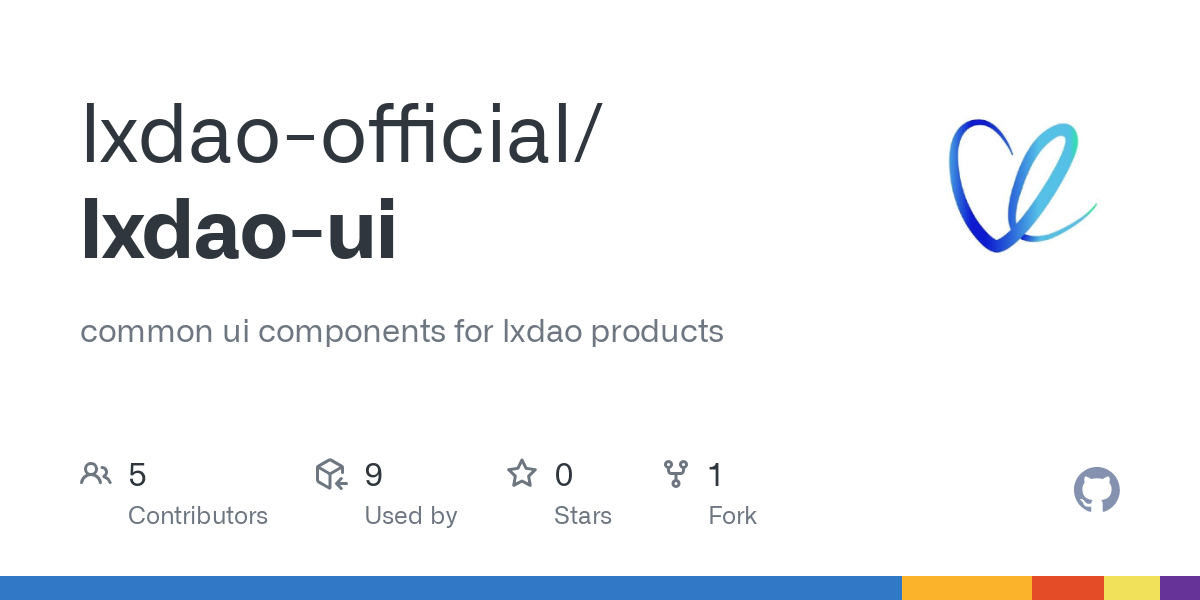Select the repository description text
This screenshot has width=1200, height=600.
click(x=402, y=331)
